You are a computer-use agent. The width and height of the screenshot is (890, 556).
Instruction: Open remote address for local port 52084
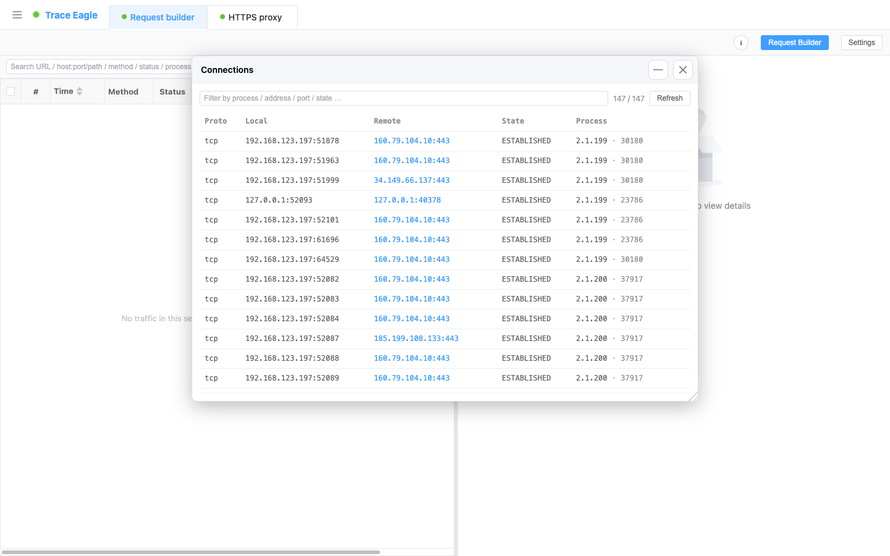(412, 319)
